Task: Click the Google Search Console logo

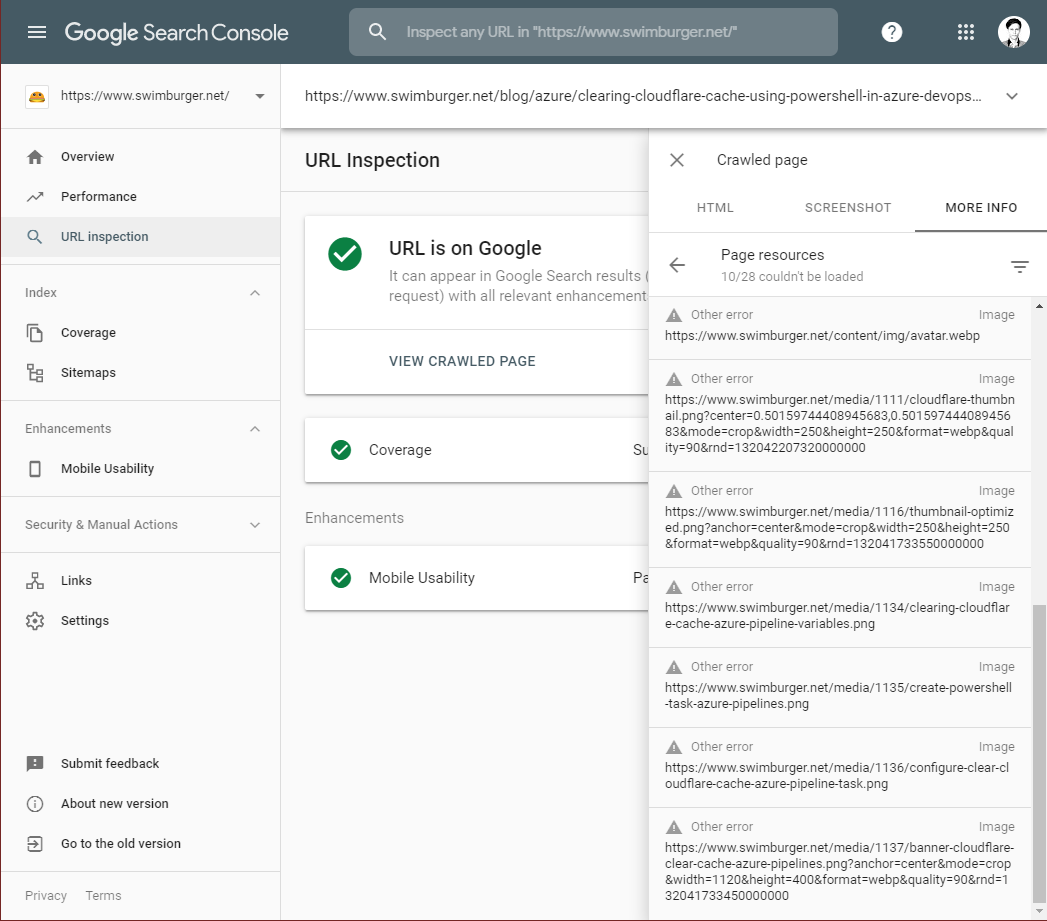Action: (x=176, y=32)
